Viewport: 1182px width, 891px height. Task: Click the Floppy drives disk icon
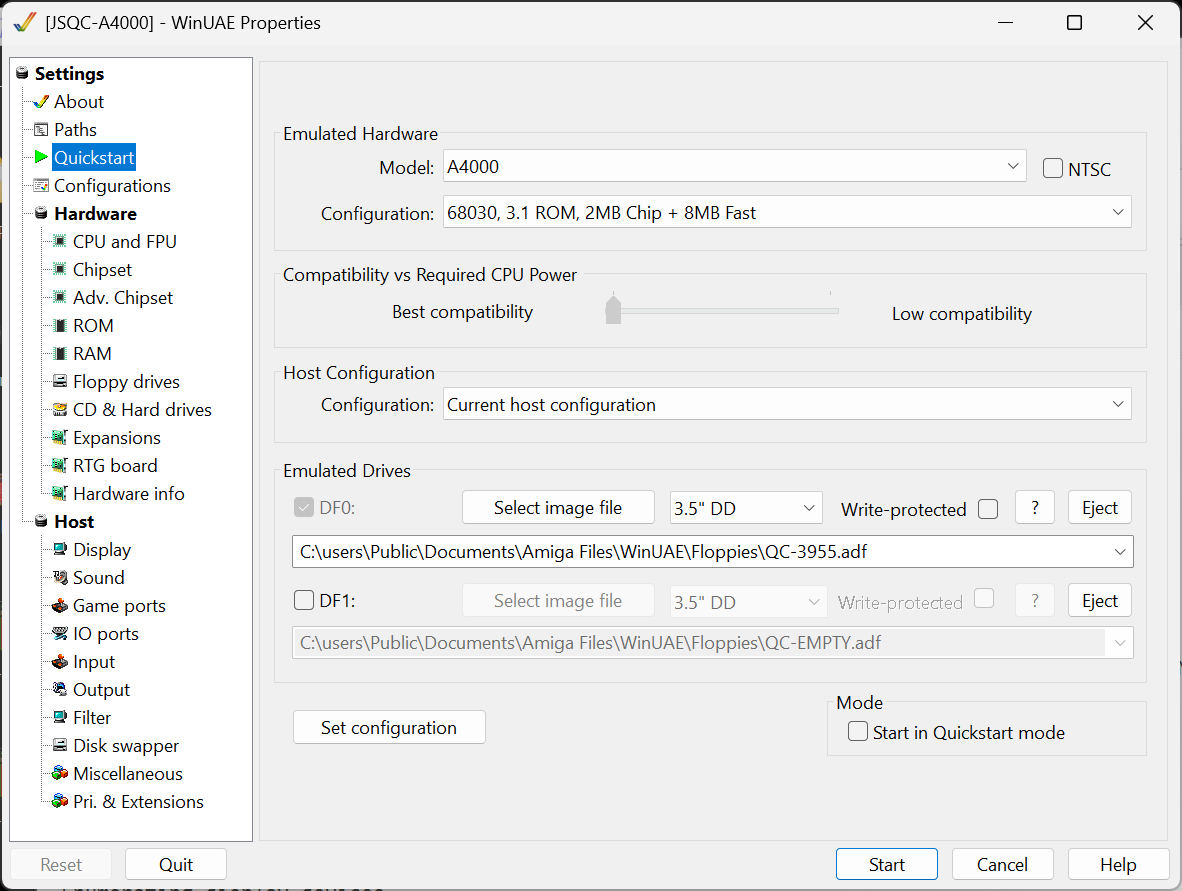click(x=60, y=381)
